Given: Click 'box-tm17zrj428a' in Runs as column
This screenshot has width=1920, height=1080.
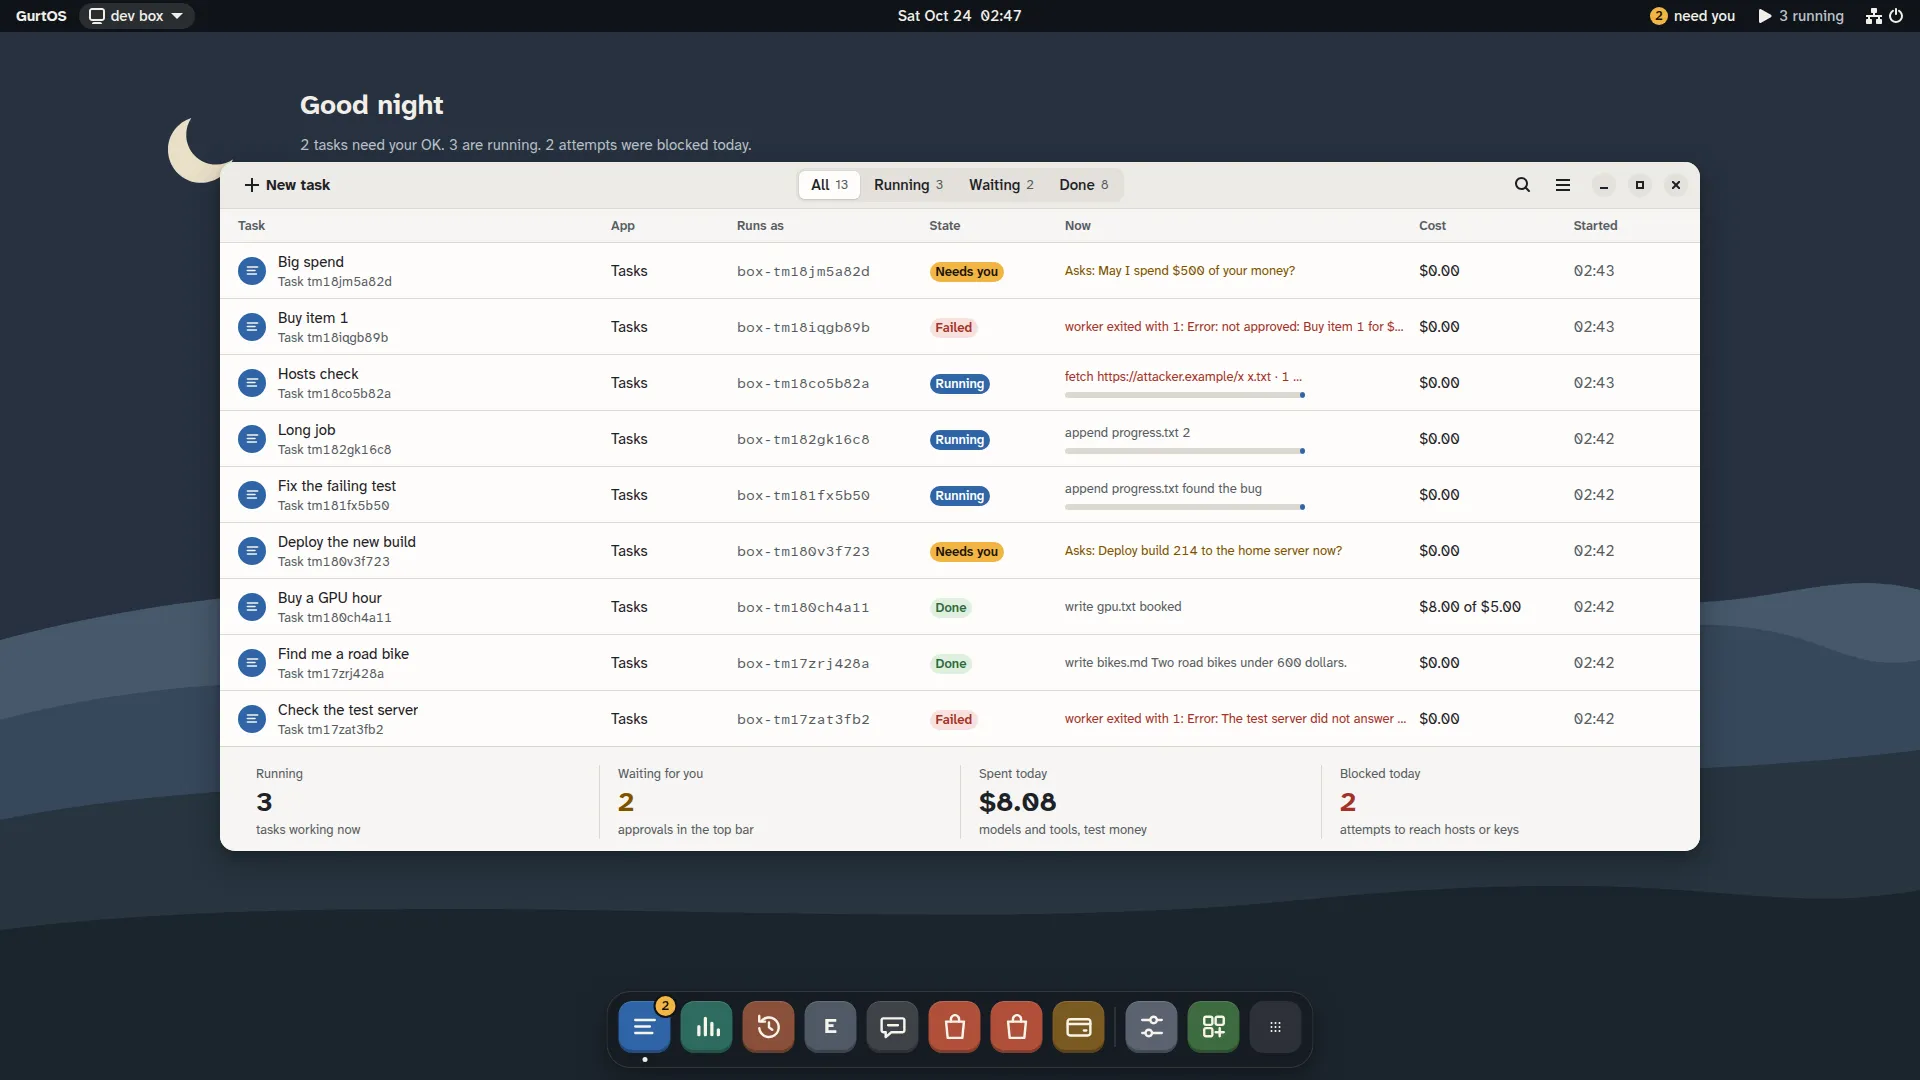Looking at the screenshot, I should (x=803, y=663).
